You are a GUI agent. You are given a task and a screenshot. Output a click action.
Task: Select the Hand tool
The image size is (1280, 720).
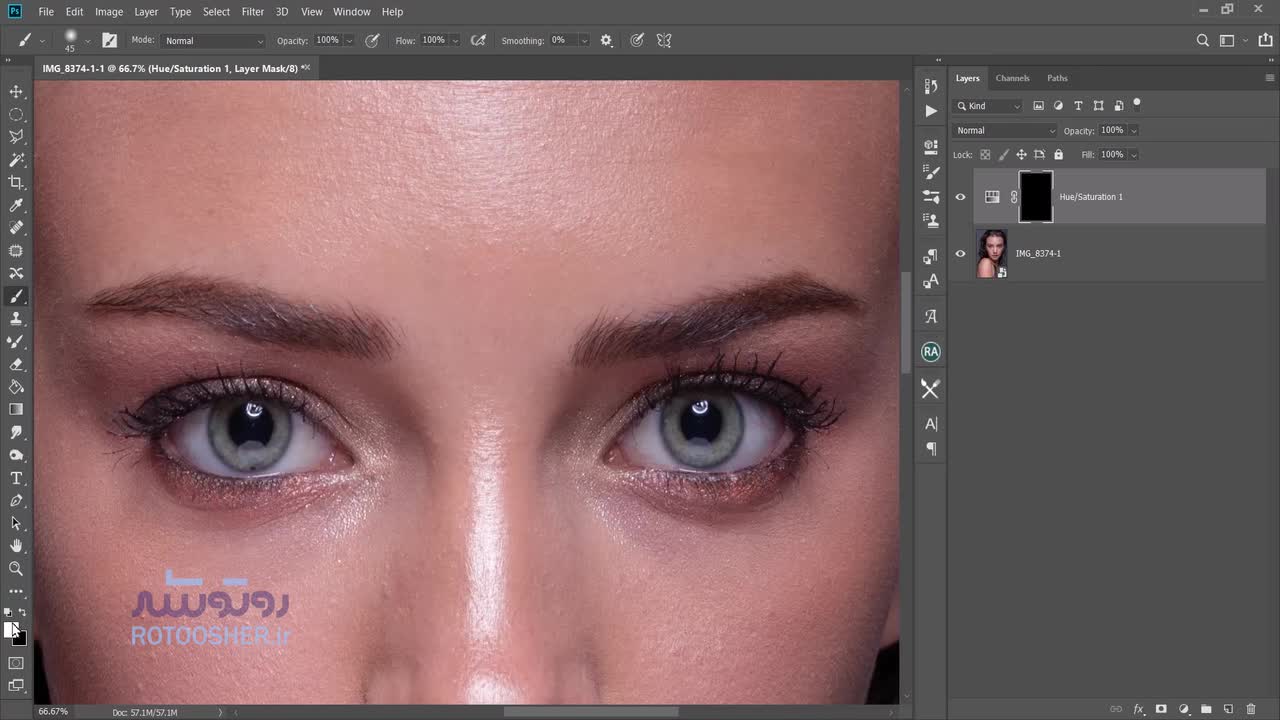(16, 546)
